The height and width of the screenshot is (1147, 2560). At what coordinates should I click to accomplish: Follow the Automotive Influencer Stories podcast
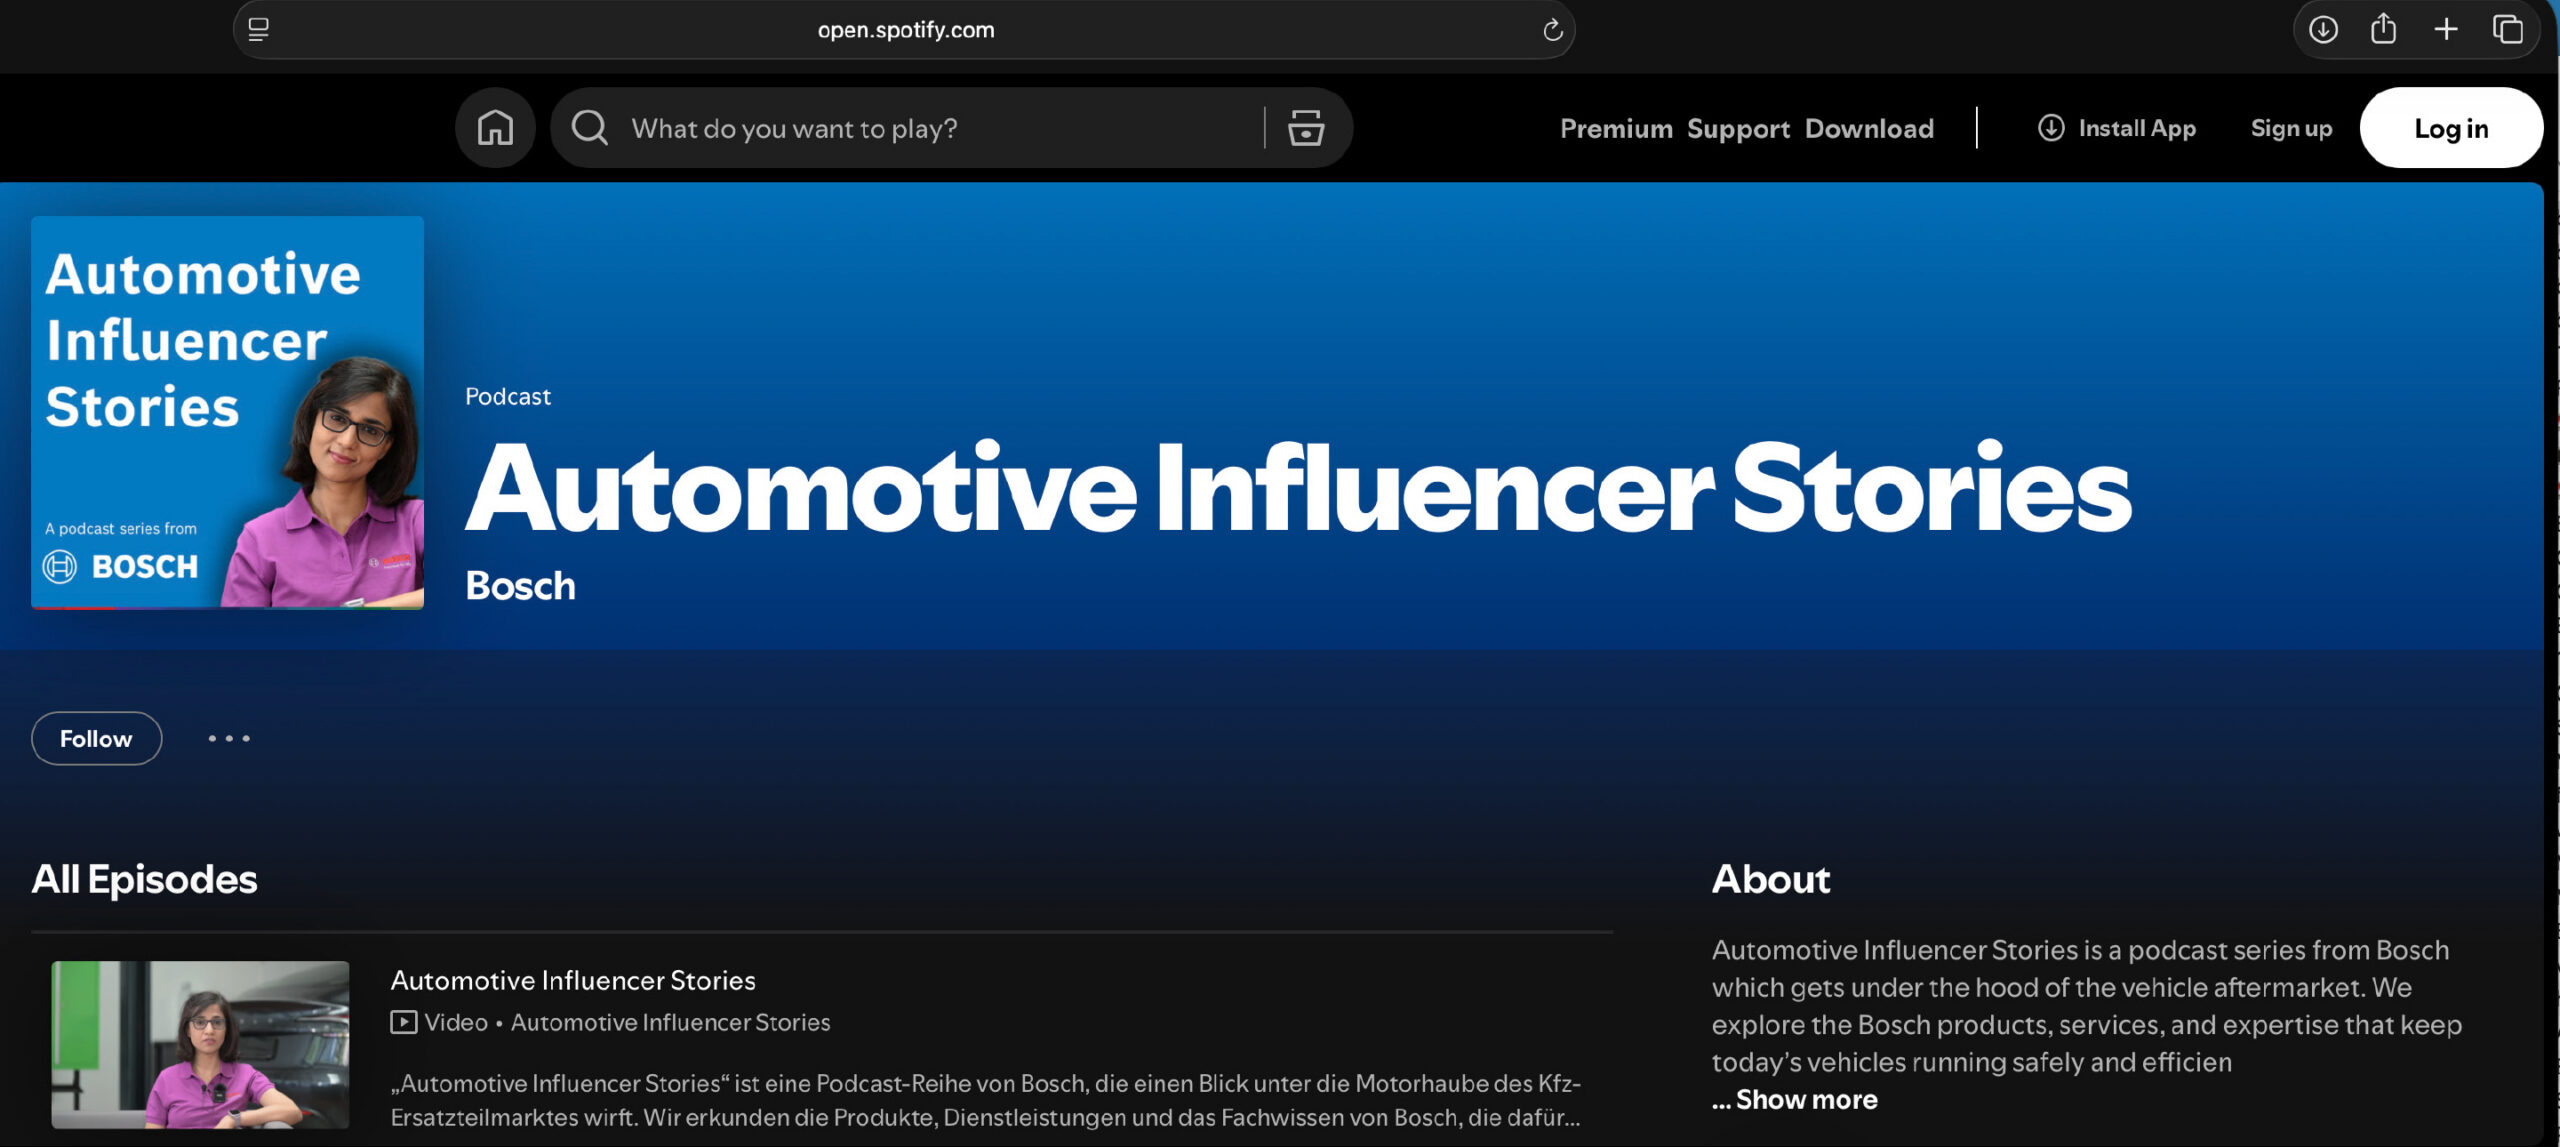coord(96,739)
